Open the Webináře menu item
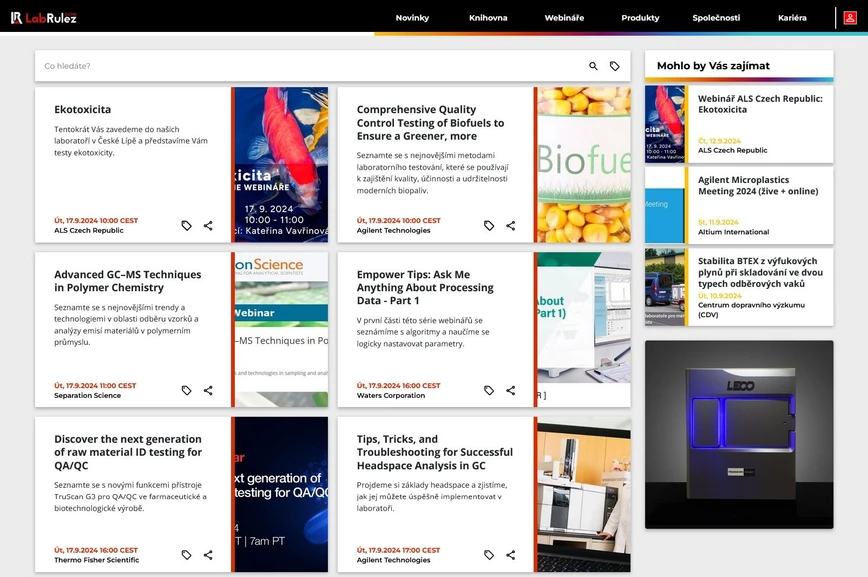The height and width of the screenshot is (577, 868). coord(564,18)
